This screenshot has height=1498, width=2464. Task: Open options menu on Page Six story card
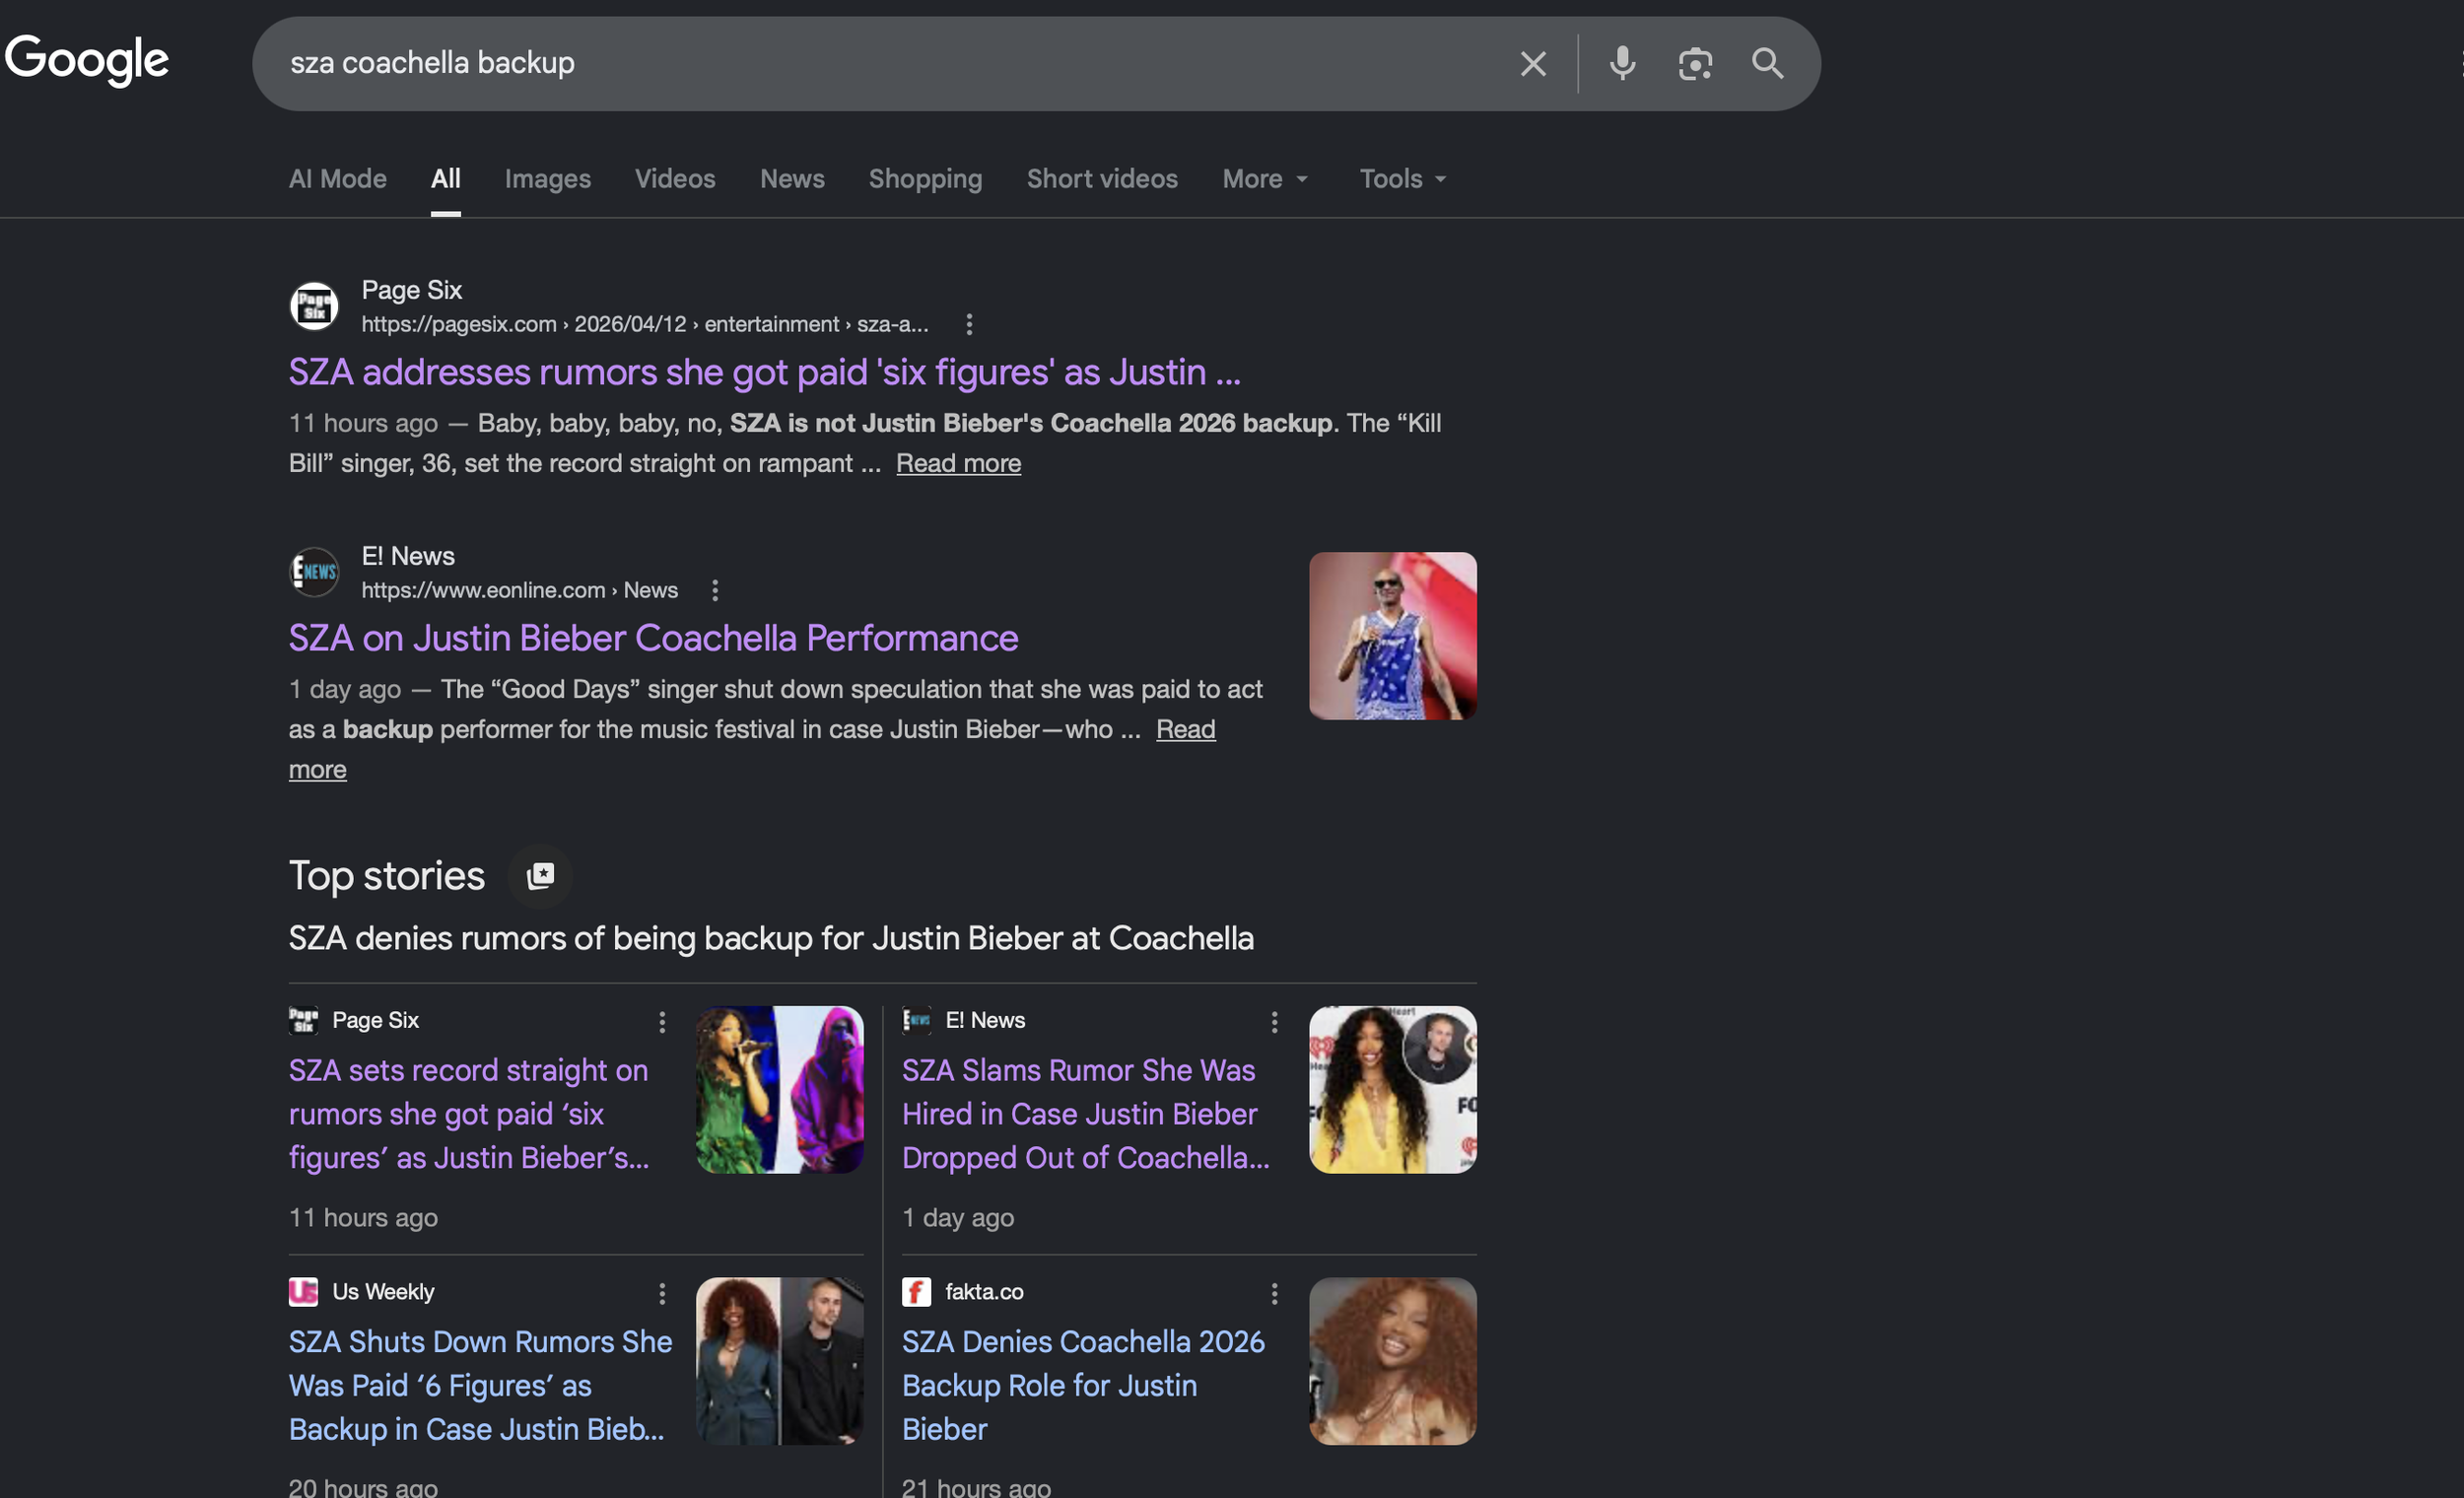661,1021
